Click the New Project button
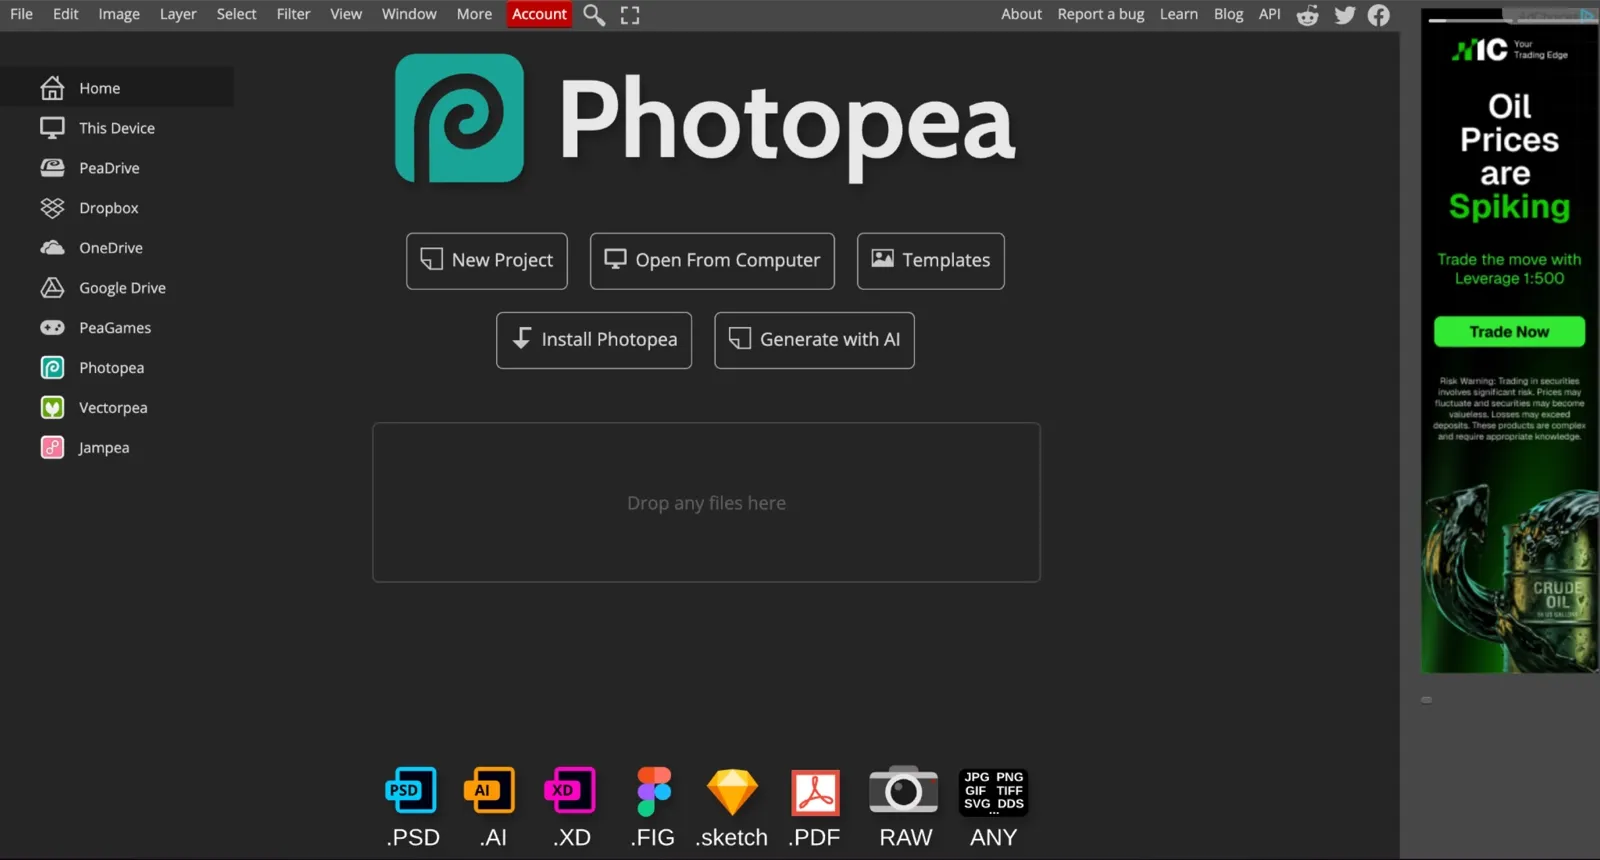 click(x=487, y=261)
